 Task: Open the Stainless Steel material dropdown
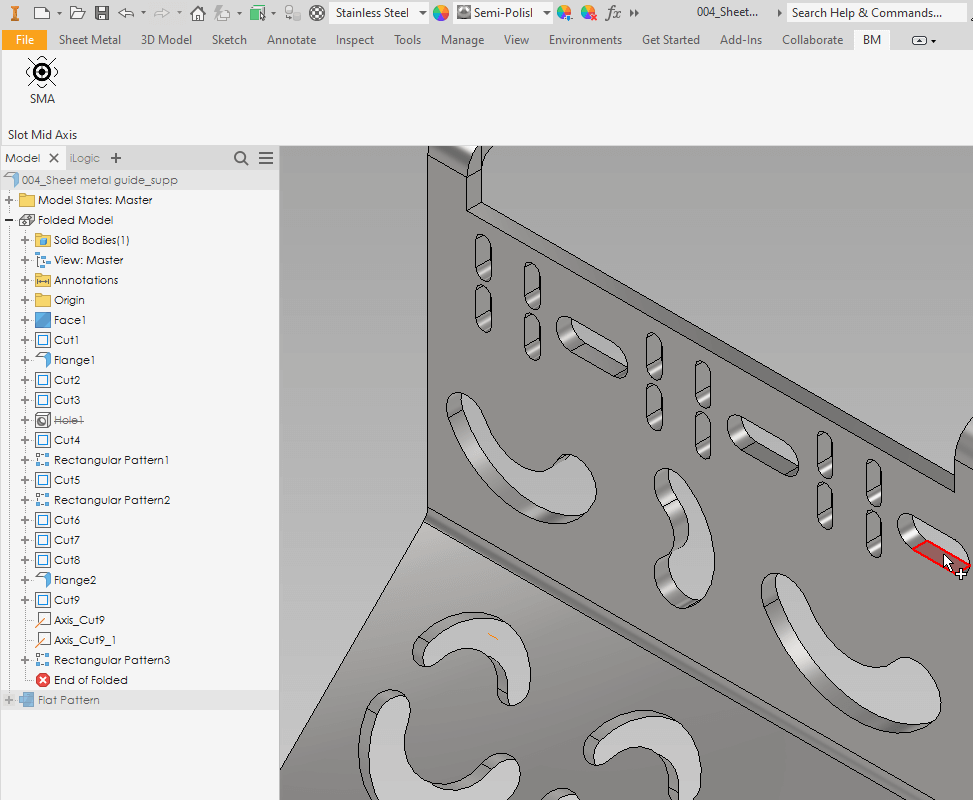(422, 13)
